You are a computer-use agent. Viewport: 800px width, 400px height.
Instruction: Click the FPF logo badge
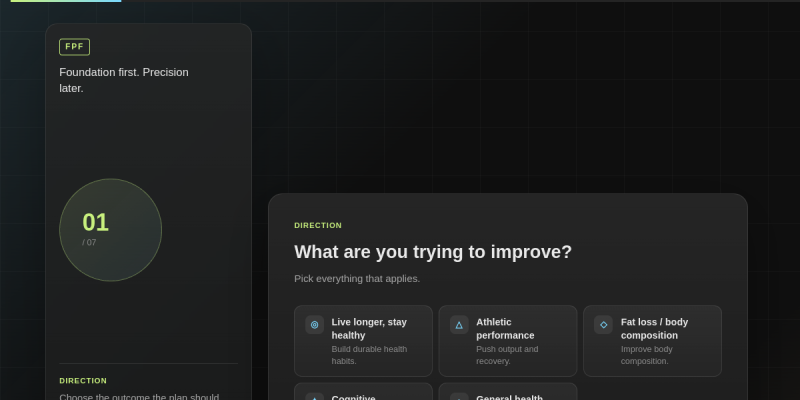tap(74, 47)
